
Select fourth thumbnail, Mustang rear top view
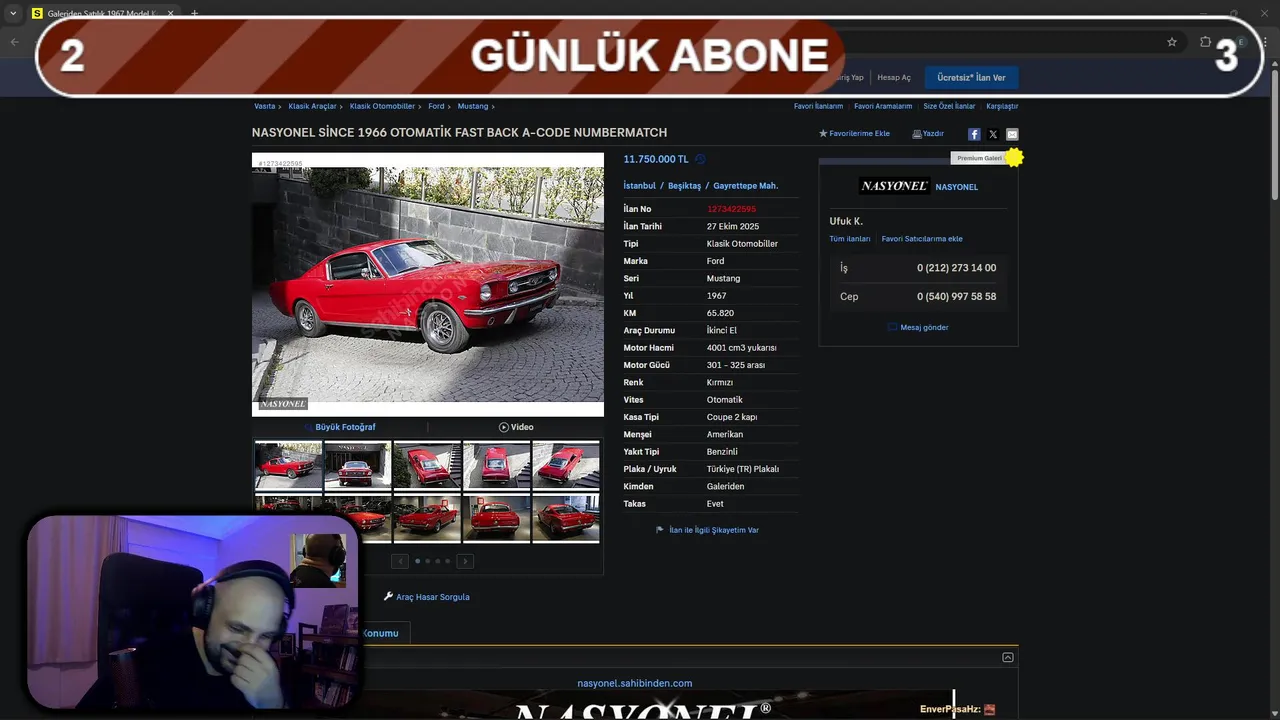496,466
